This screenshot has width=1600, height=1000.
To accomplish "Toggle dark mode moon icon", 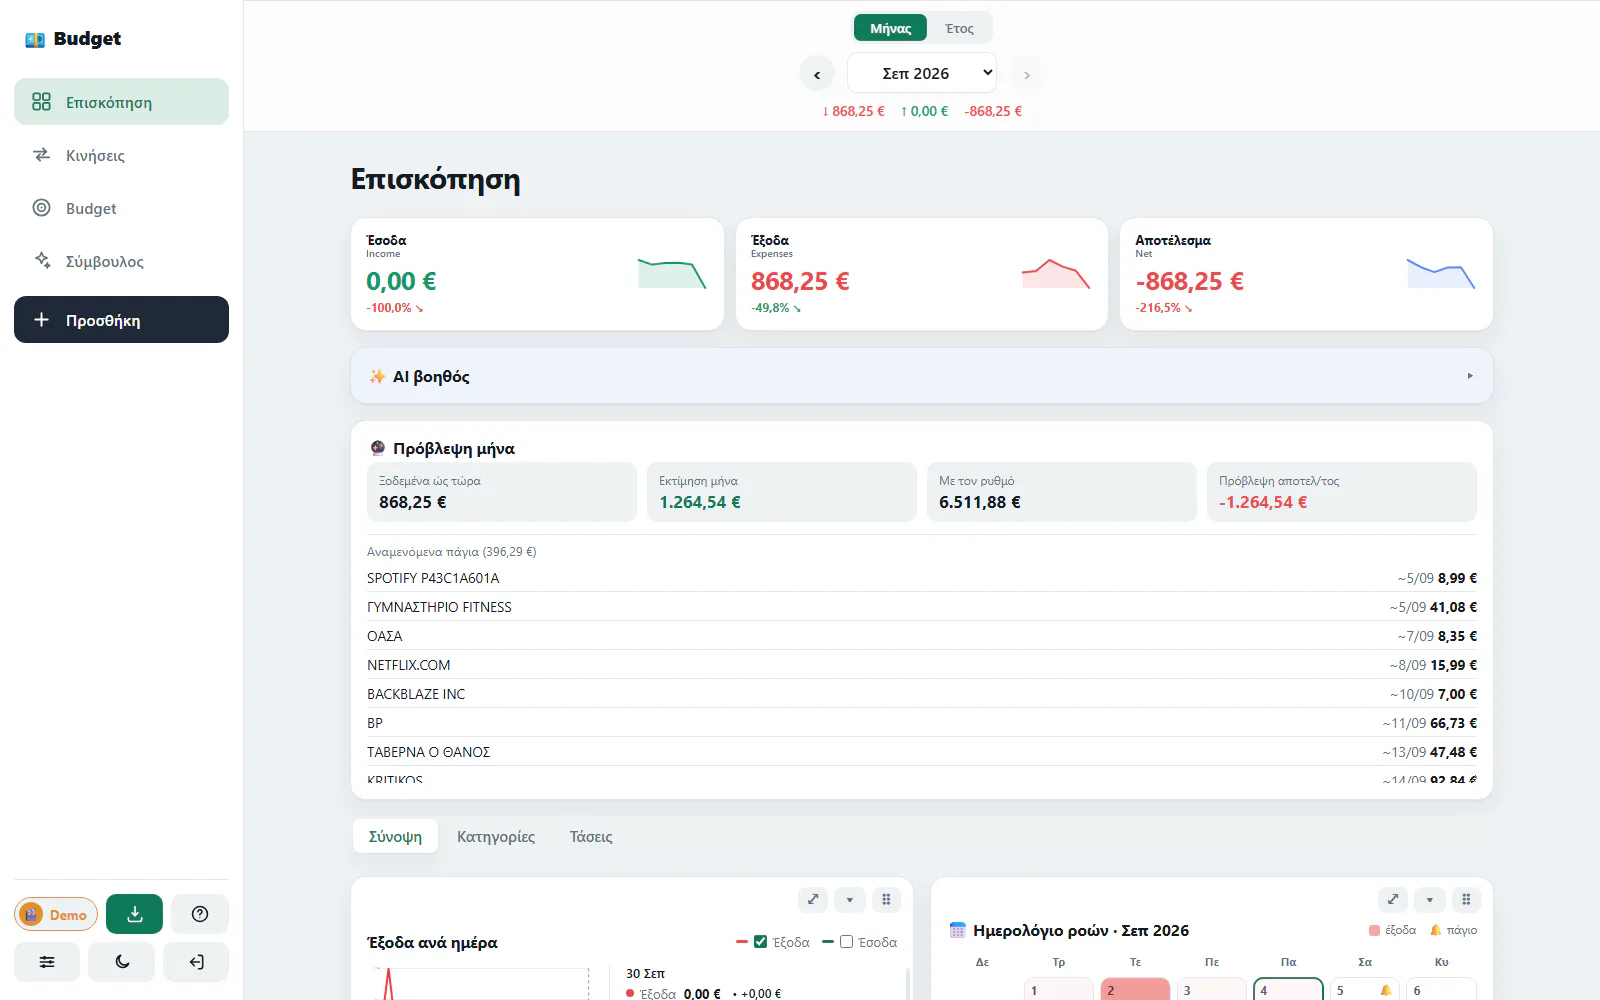I will [x=122, y=962].
